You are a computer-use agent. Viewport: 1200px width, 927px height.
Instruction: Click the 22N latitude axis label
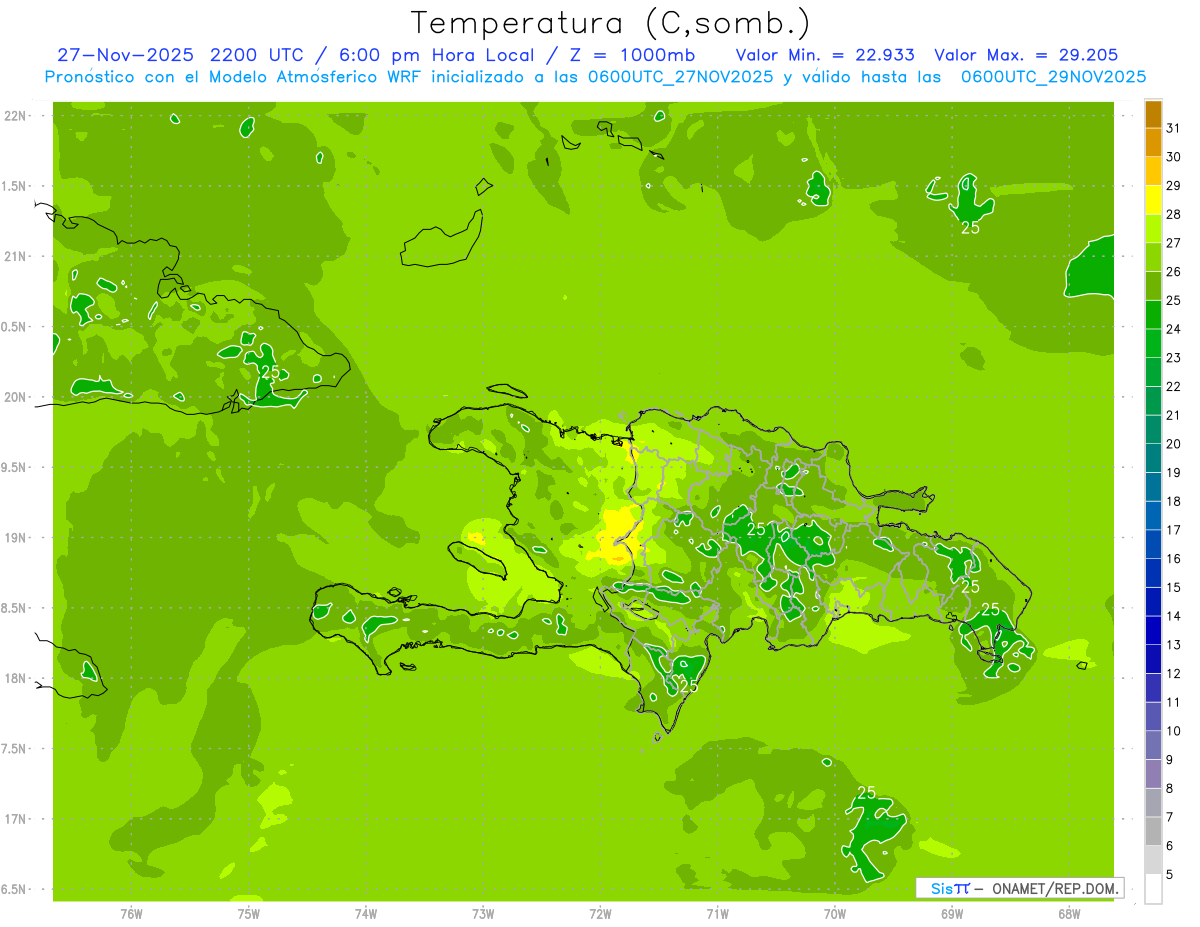point(16,116)
